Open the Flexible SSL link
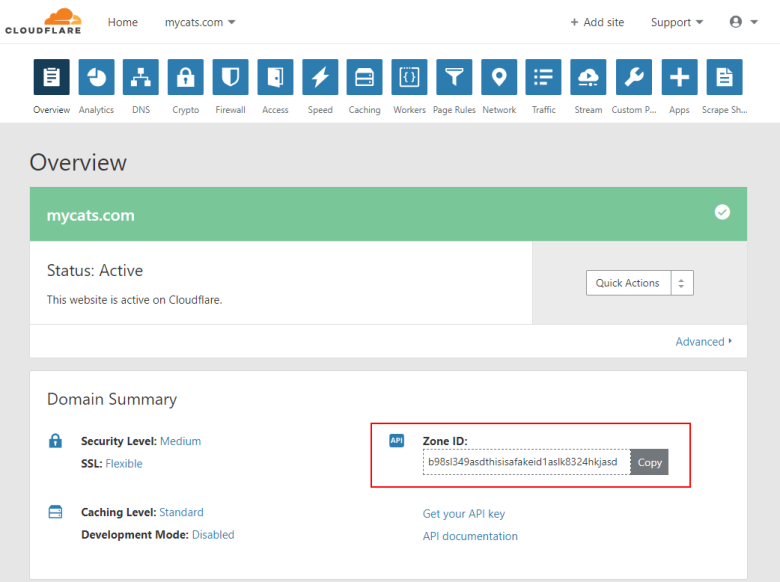This screenshot has width=780, height=582. click(124, 464)
